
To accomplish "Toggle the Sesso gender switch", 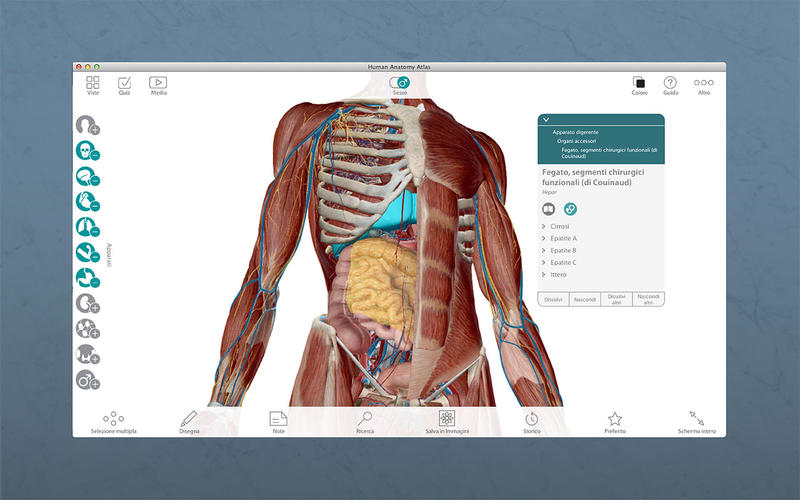I will pos(400,82).
